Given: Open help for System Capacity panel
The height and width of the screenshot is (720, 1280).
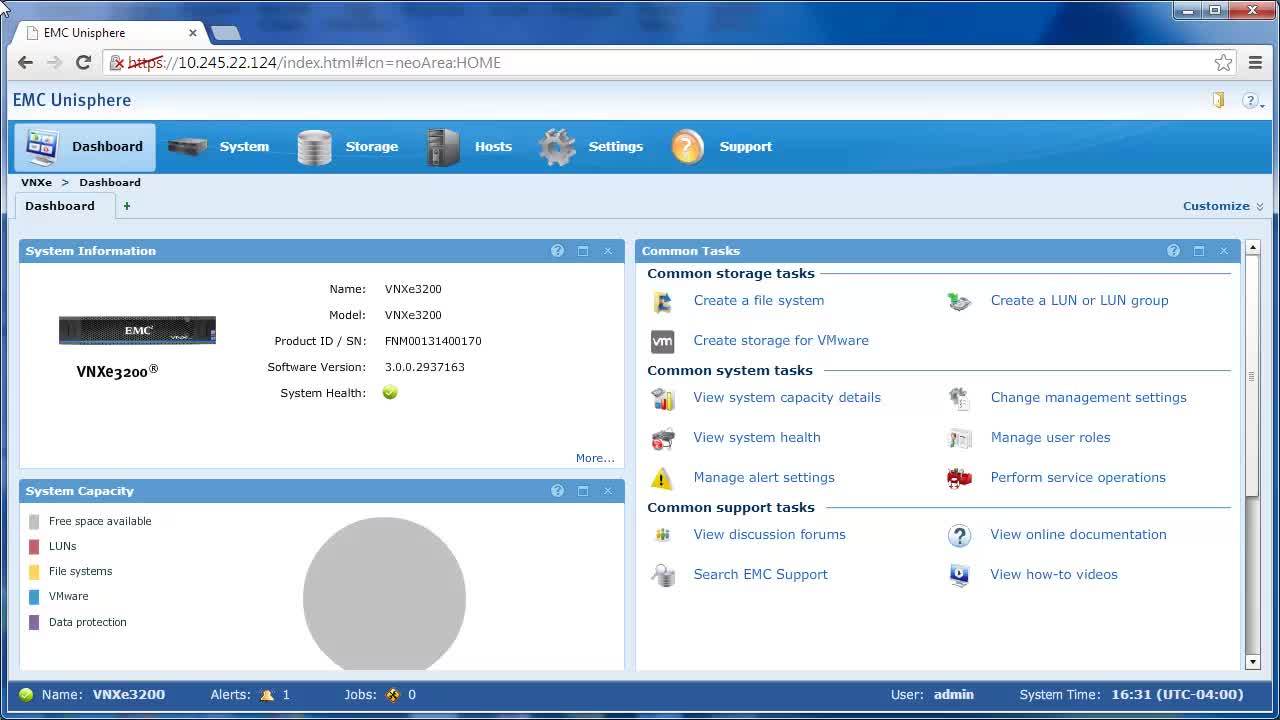Looking at the screenshot, I should click(557, 491).
